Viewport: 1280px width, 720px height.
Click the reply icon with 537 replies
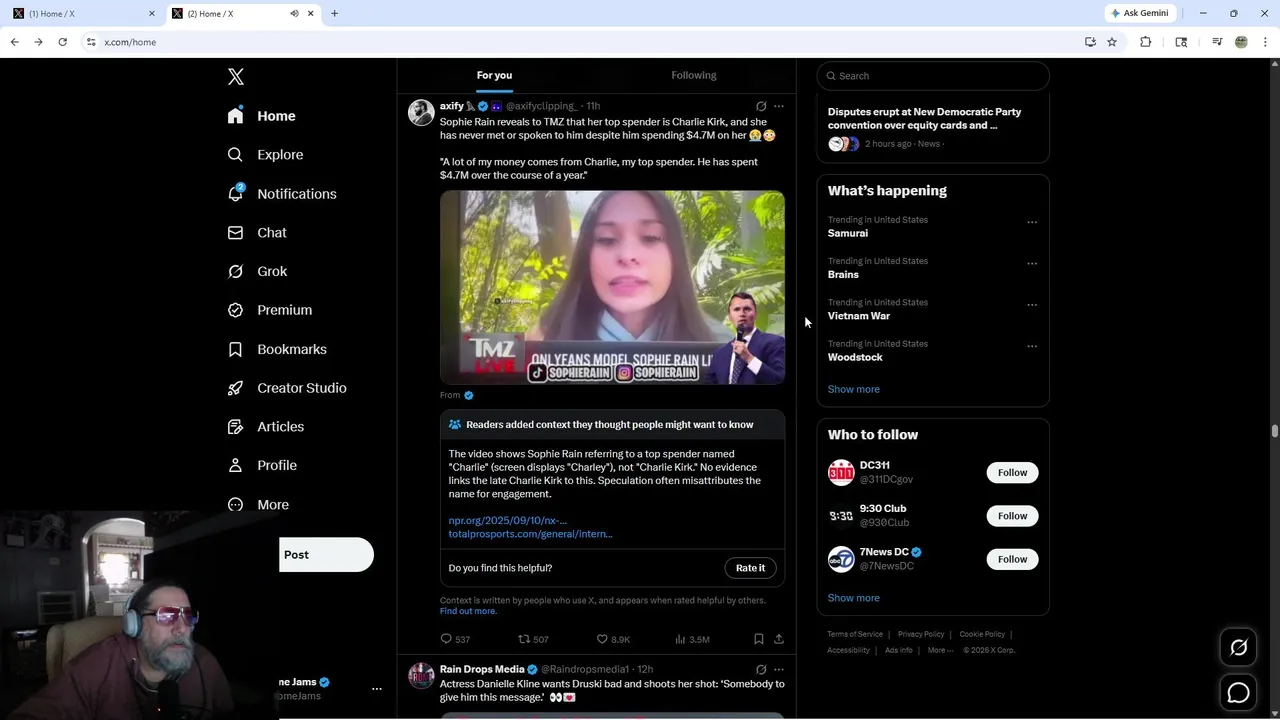pyautogui.click(x=446, y=639)
